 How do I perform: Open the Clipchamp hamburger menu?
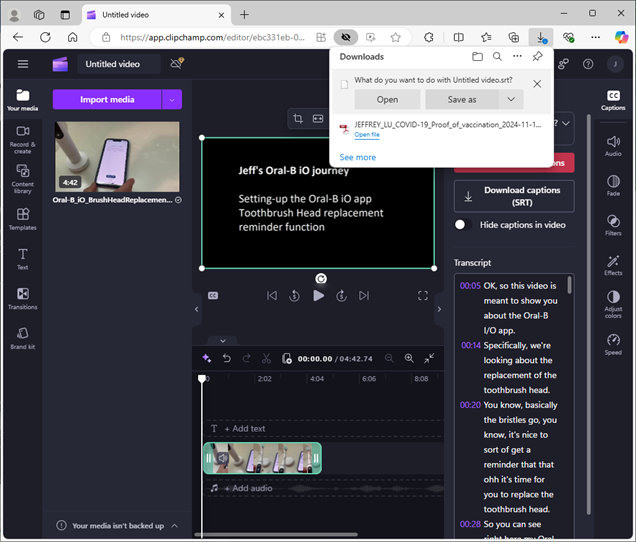pyautogui.click(x=23, y=64)
